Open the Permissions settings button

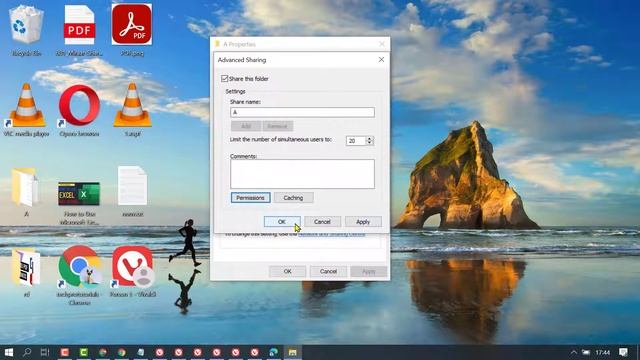[250, 198]
